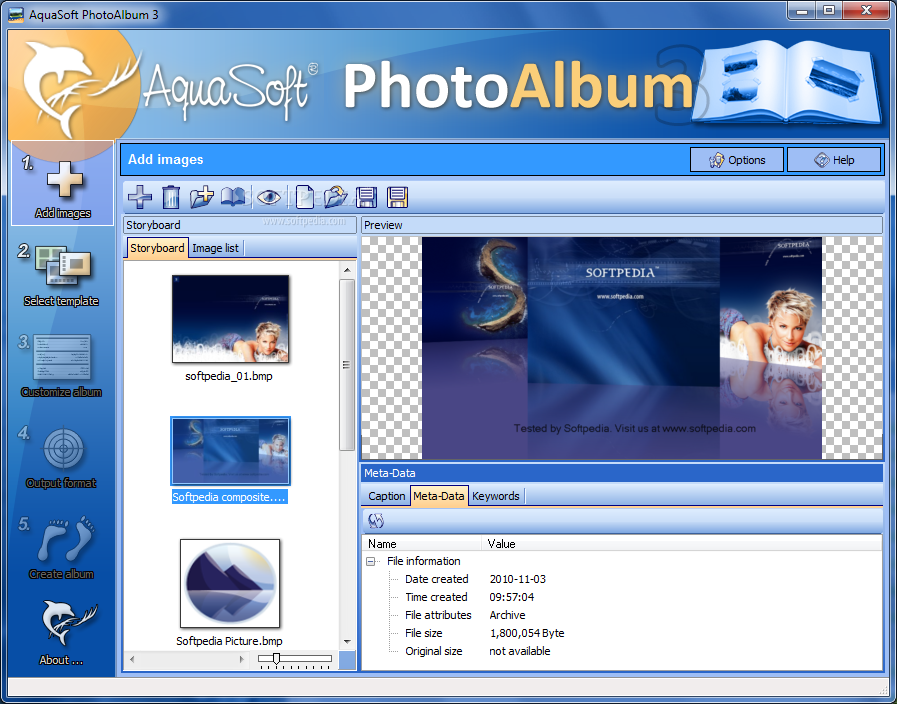Click the AquaSoft PhotoAlbum title bar icon
Screen dimensions: 897x704
16,14
